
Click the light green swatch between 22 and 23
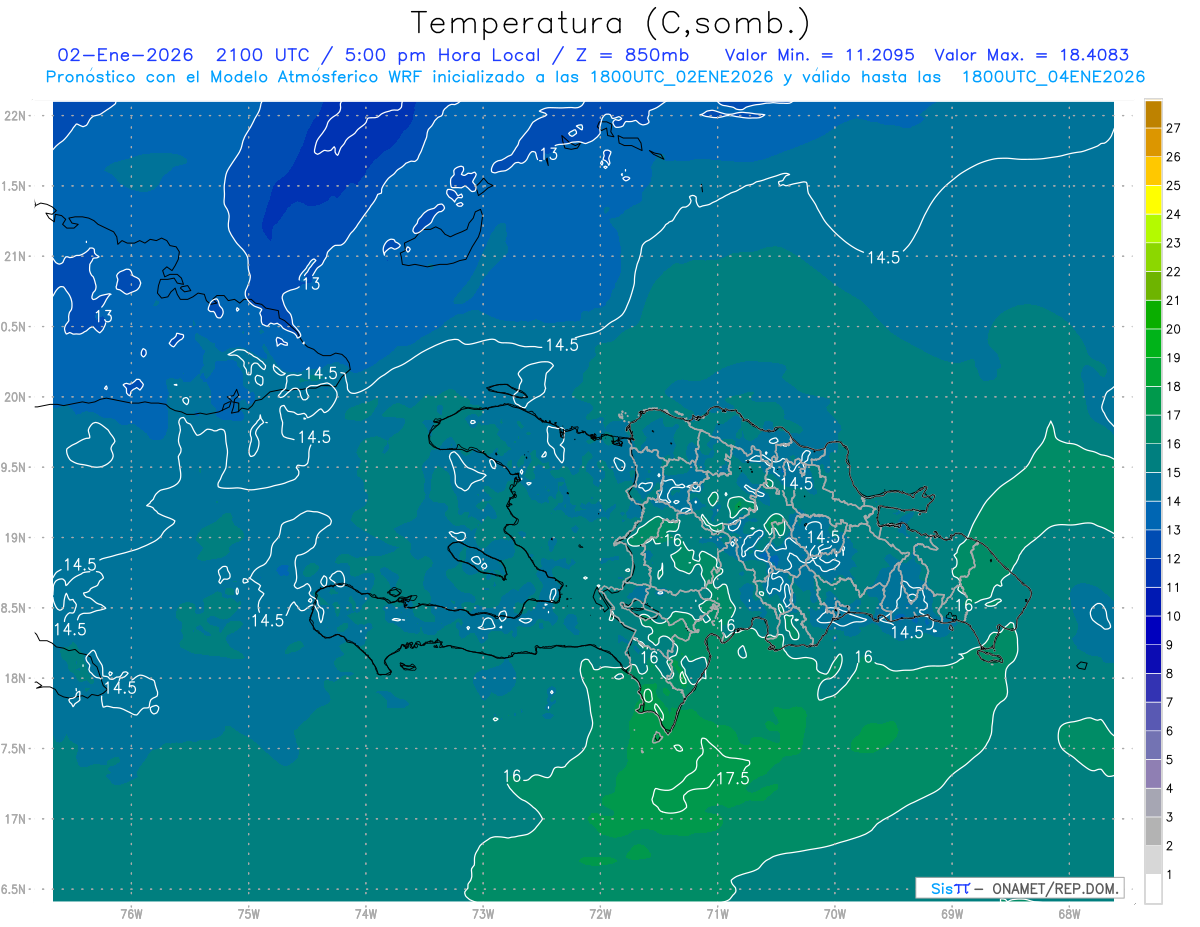click(x=1154, y=257)
